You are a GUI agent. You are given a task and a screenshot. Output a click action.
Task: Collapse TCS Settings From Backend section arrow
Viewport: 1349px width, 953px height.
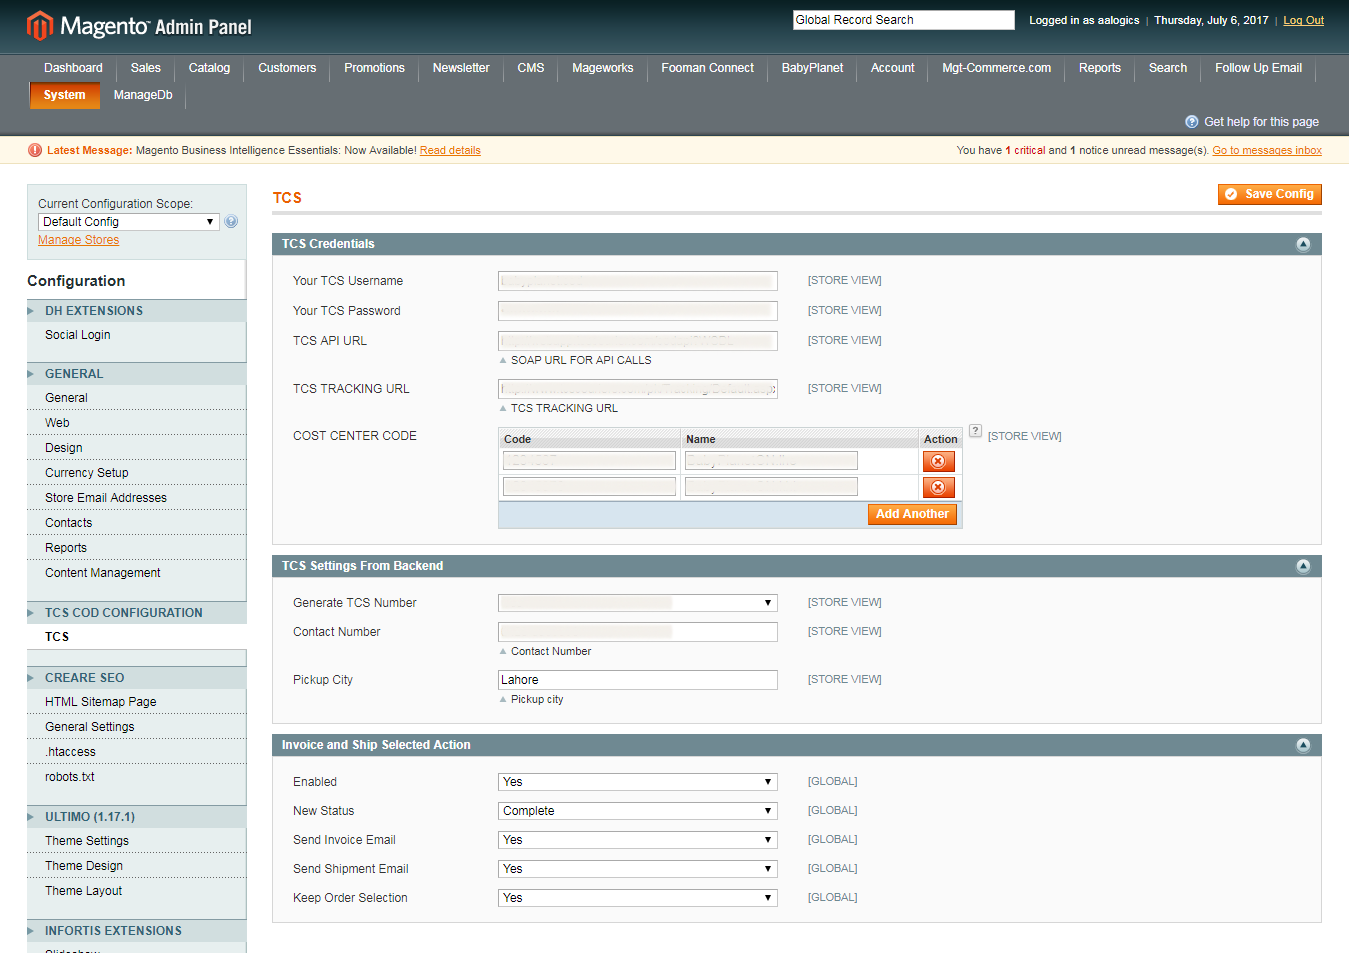pyautogui.click(x=1303, y=566)
